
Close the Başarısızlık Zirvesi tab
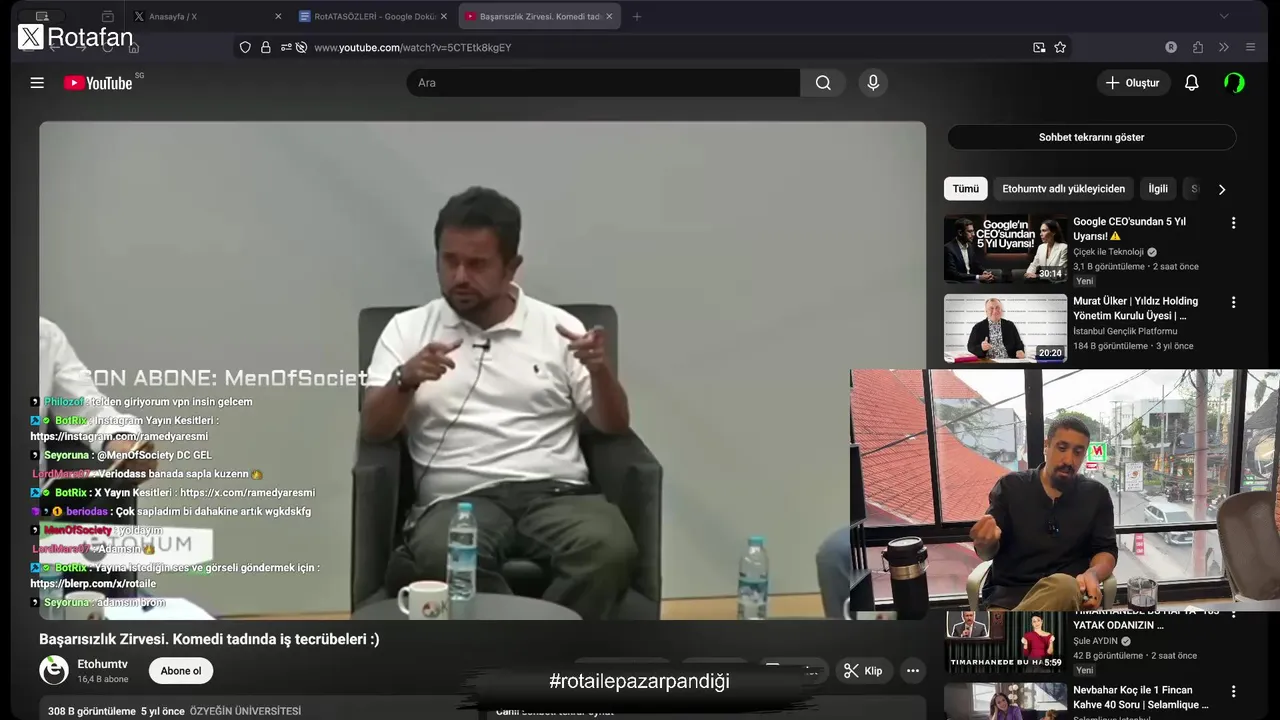coord(610,16)
